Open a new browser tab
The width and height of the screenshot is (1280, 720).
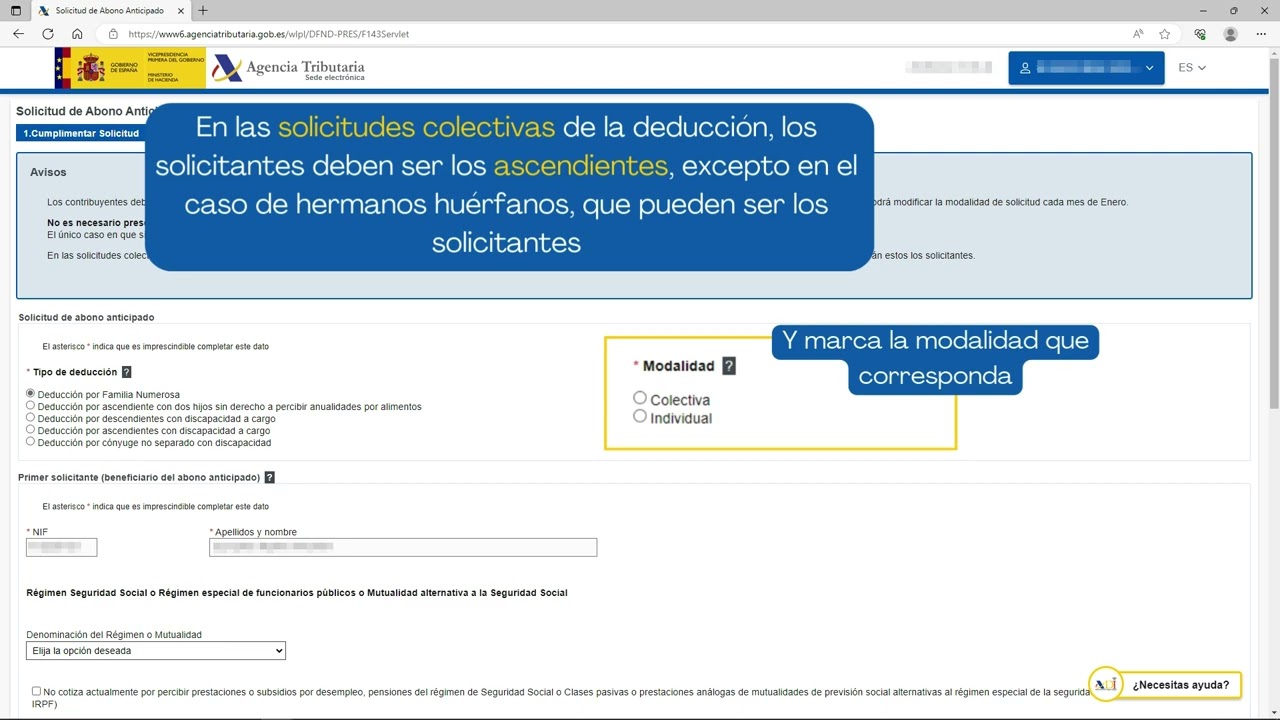[203, 11]
